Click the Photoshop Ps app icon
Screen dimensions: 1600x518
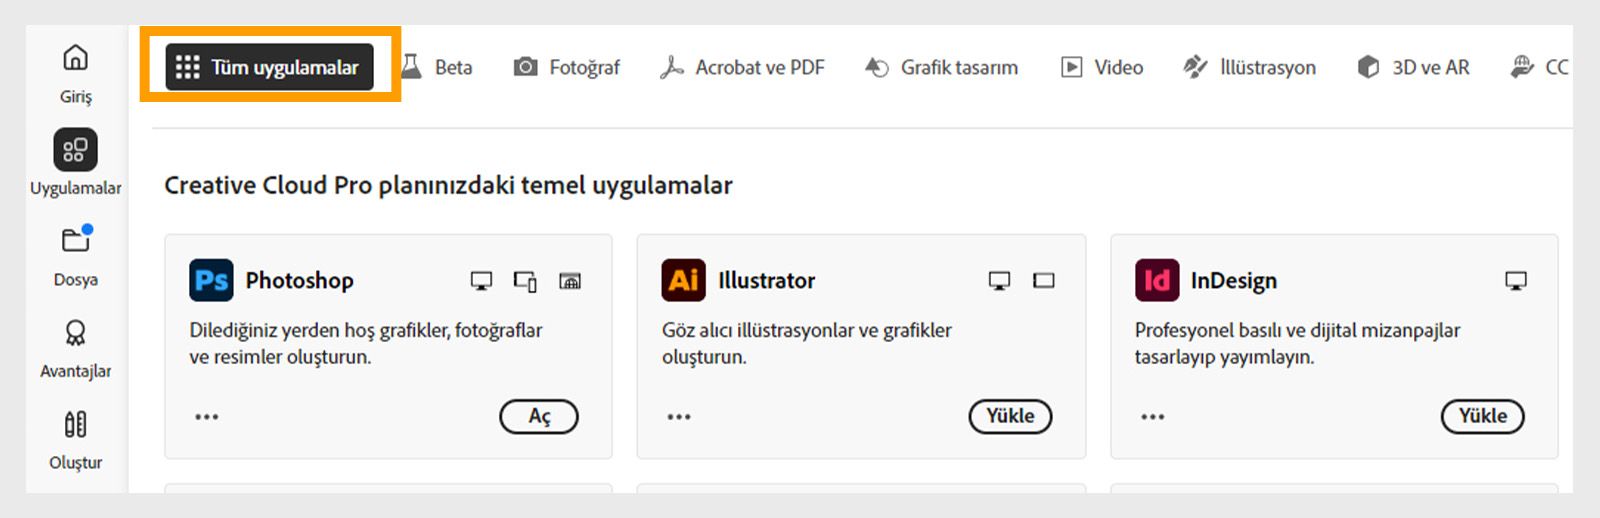[211, 280]
